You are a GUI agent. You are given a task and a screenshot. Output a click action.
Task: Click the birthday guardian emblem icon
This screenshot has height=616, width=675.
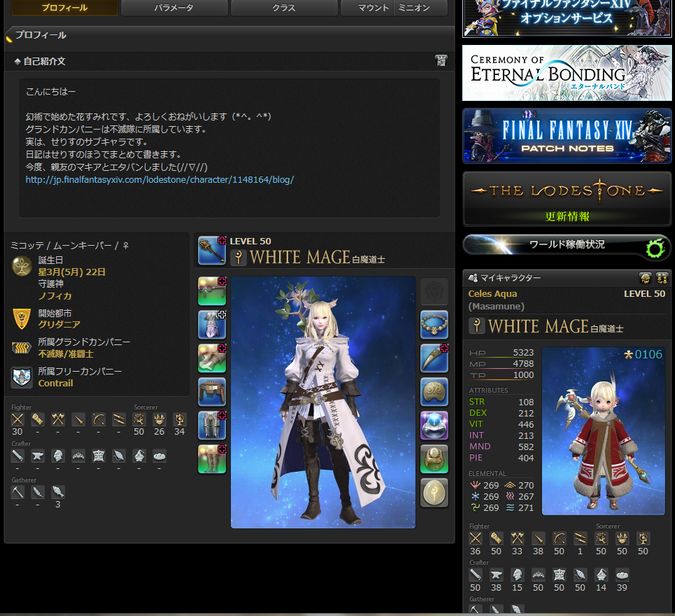pyautogui.click(x=22, y=266)
